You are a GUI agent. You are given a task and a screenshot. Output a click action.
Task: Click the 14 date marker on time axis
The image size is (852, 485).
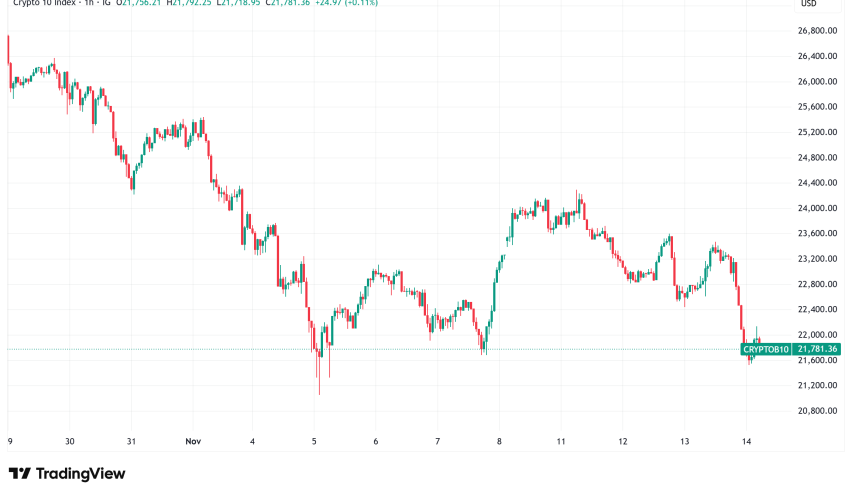(x=746, y=440)
